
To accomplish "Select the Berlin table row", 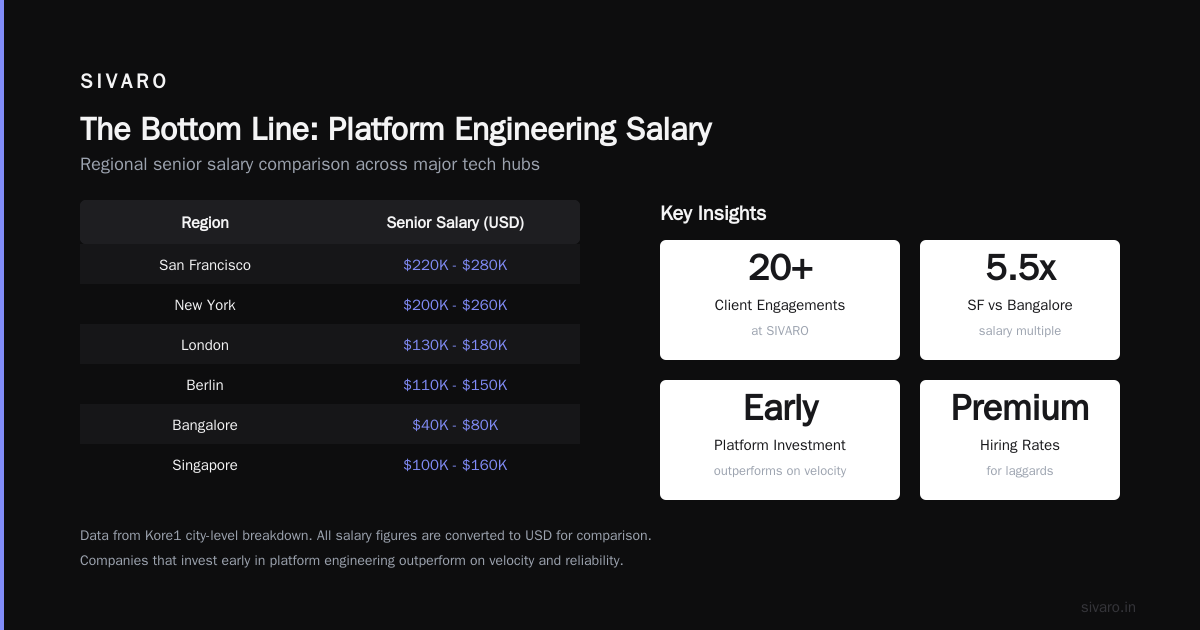I will [x=330, y=385].
